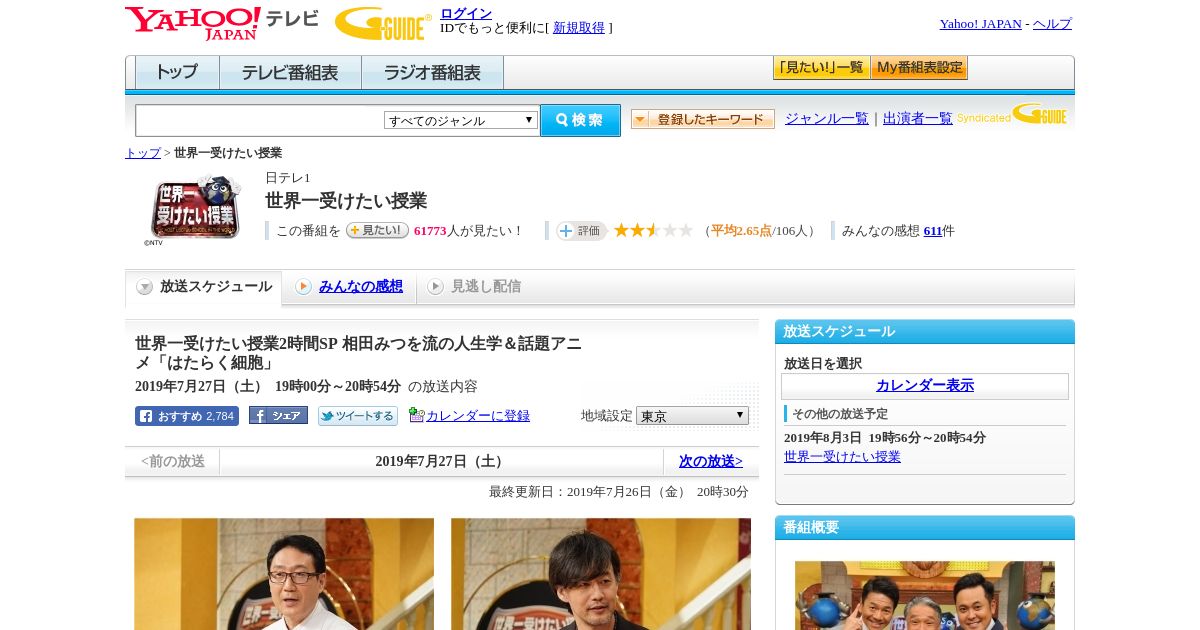Viewport: 1200px width, 630px height.
Task: Click the ヘルプ link
Action: 1052,24
